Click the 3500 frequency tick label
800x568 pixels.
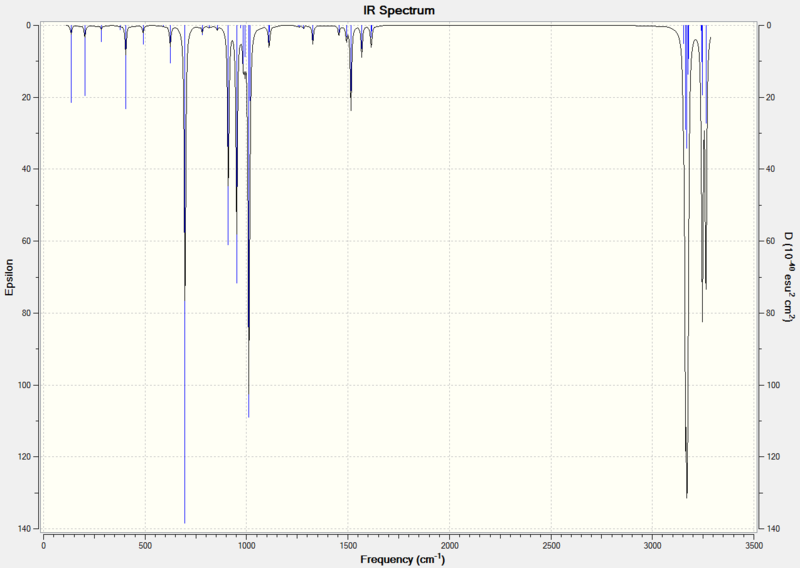(x=754, y=546)
